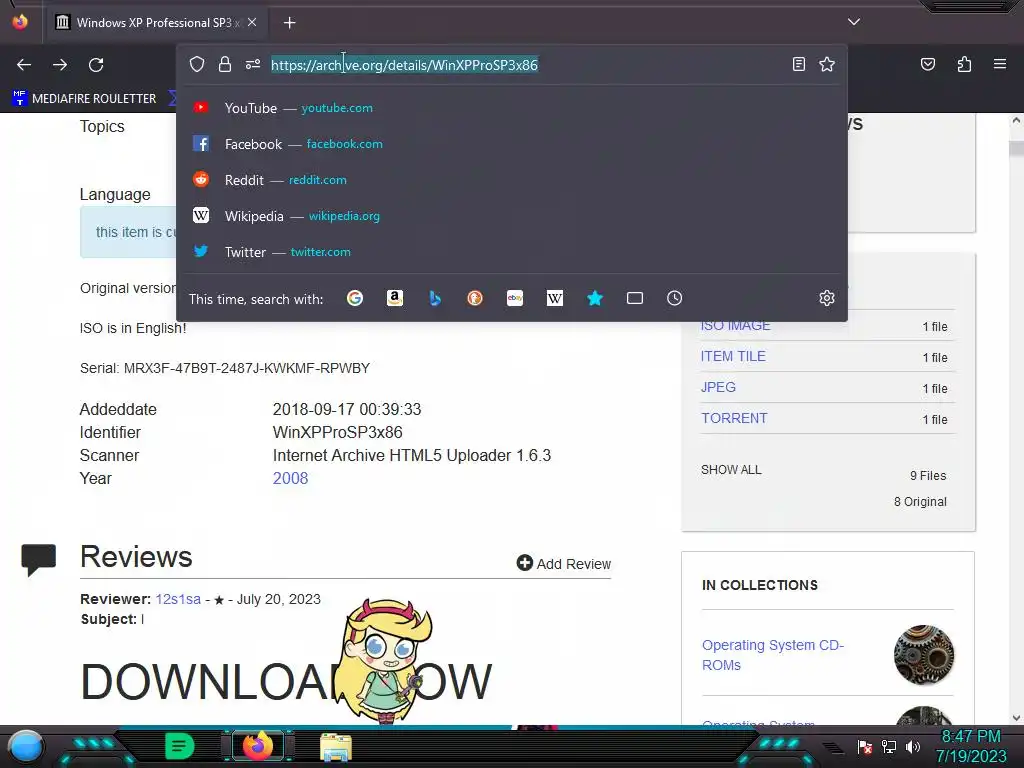
Task: Choose the Reddit suggestion
Action: pyautogui.click(x=512, y=180)
